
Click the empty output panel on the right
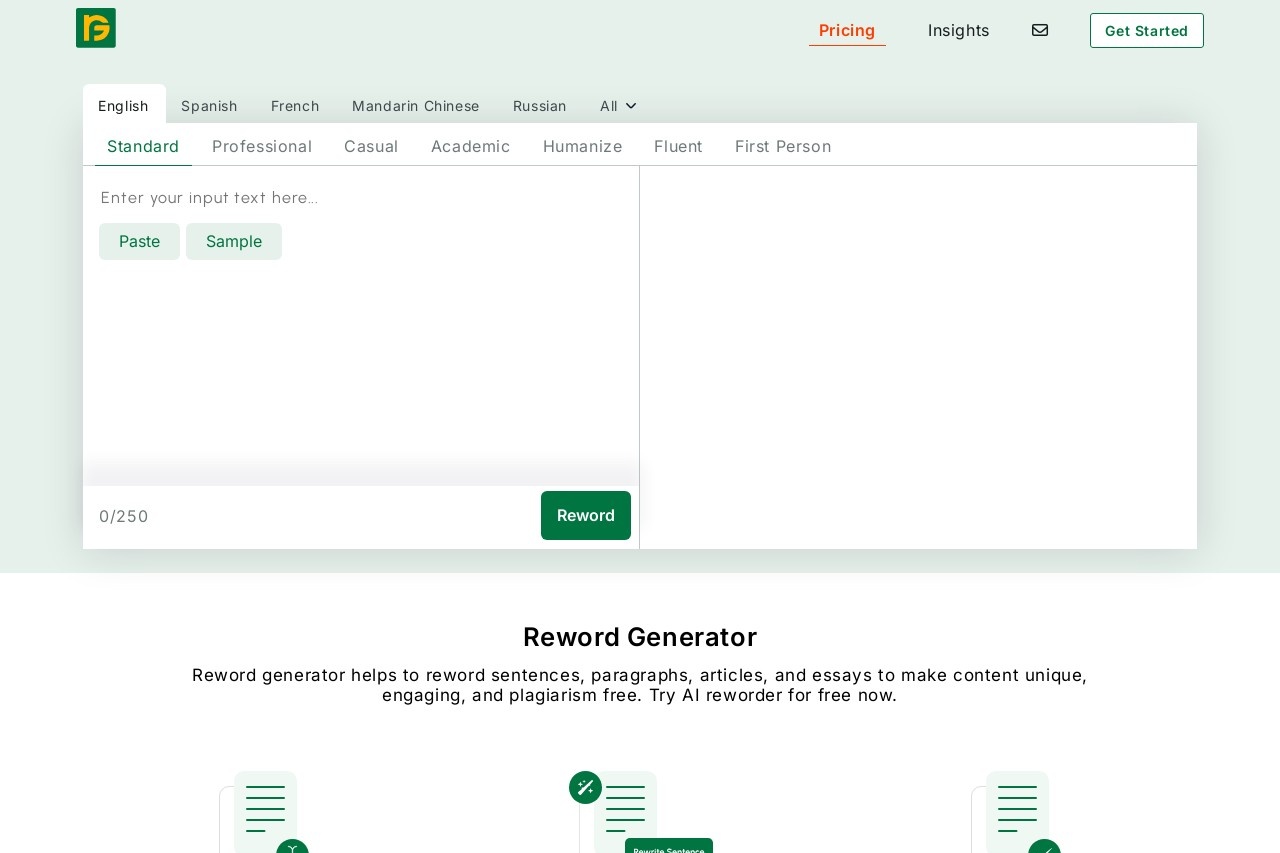pyautogui.click(x=918, y=357)
